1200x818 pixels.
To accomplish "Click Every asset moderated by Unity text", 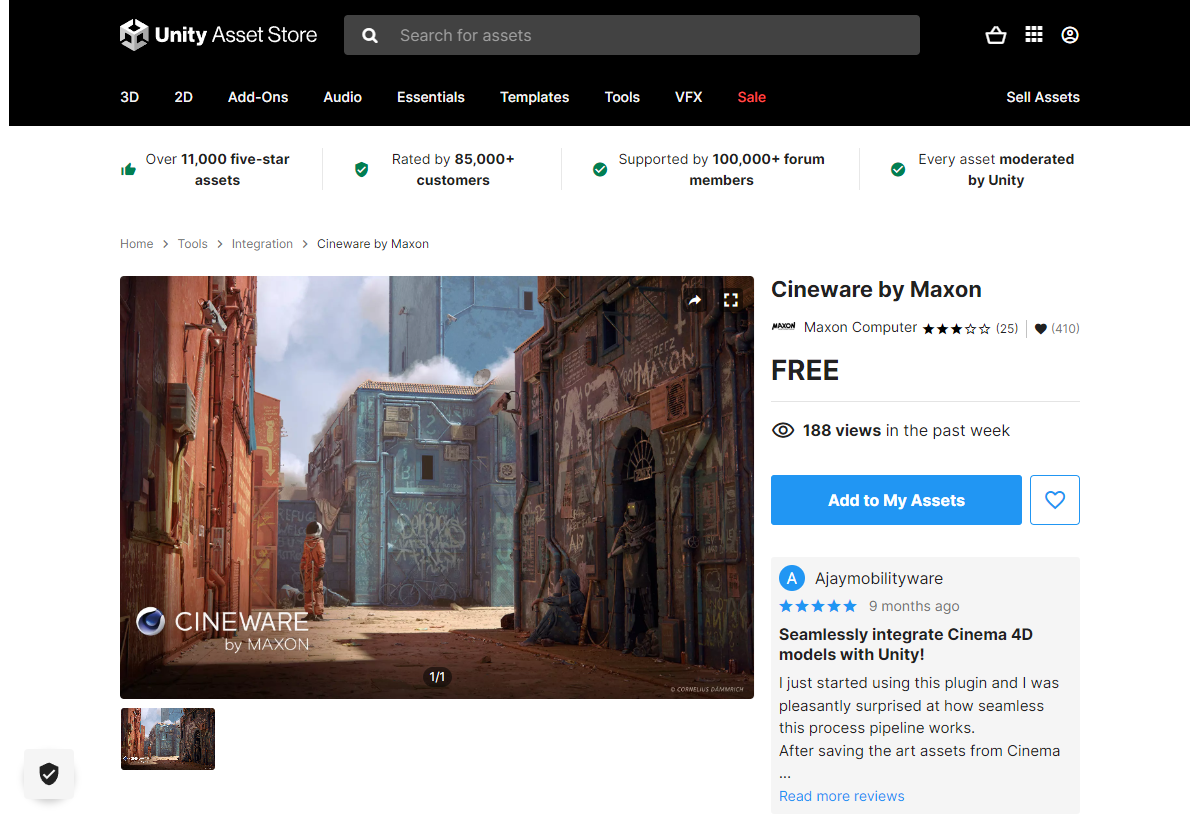I will tap(996, 170).
